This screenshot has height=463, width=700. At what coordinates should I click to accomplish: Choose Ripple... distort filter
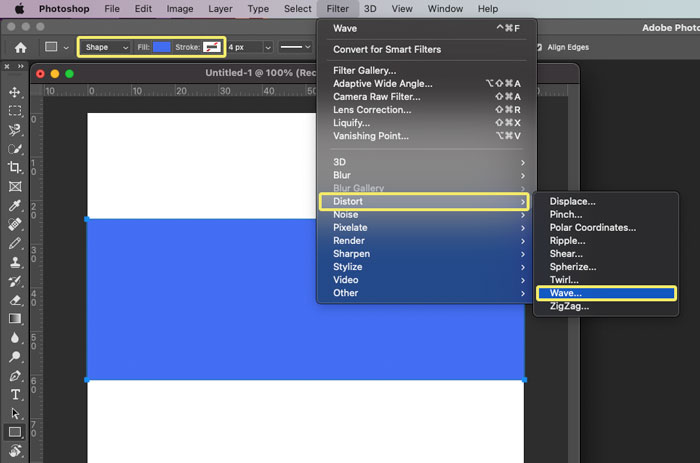coord(606,241)
